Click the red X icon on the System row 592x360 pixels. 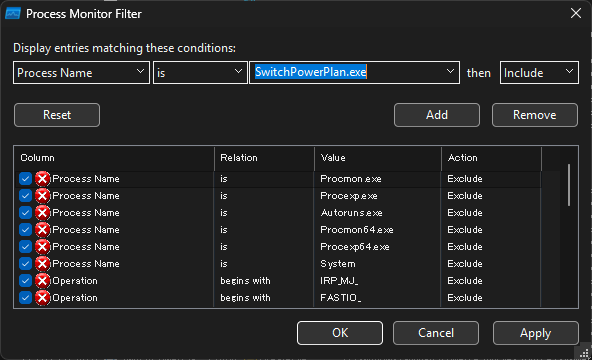pyautogui.click(x=42, y=263)
